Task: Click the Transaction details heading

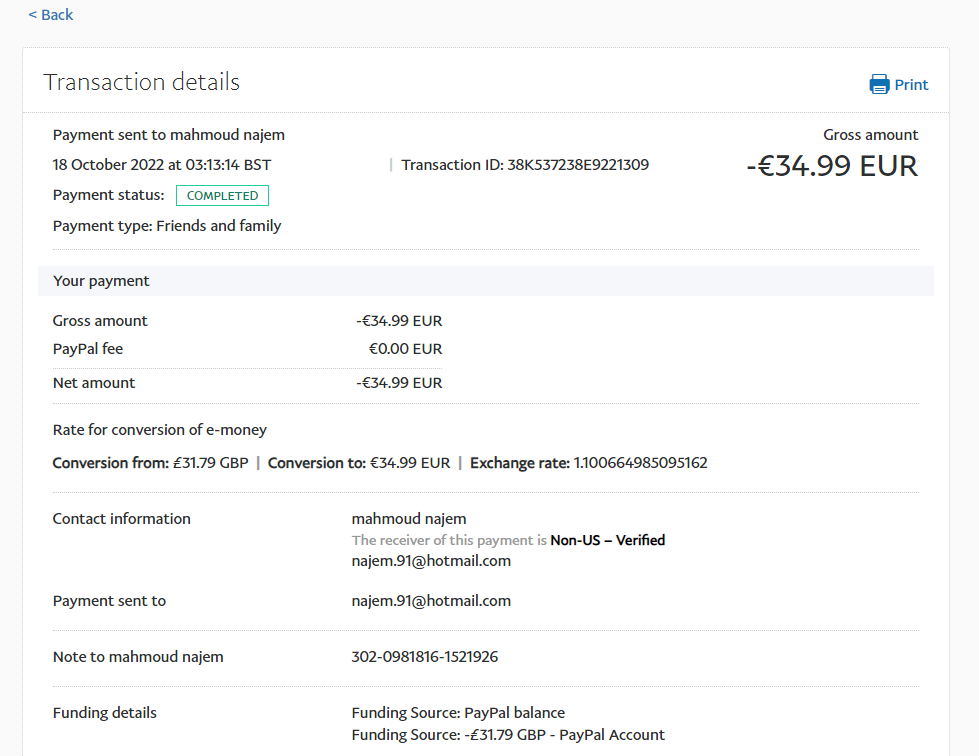Action: pyautogui.click(x=141, y=82)
